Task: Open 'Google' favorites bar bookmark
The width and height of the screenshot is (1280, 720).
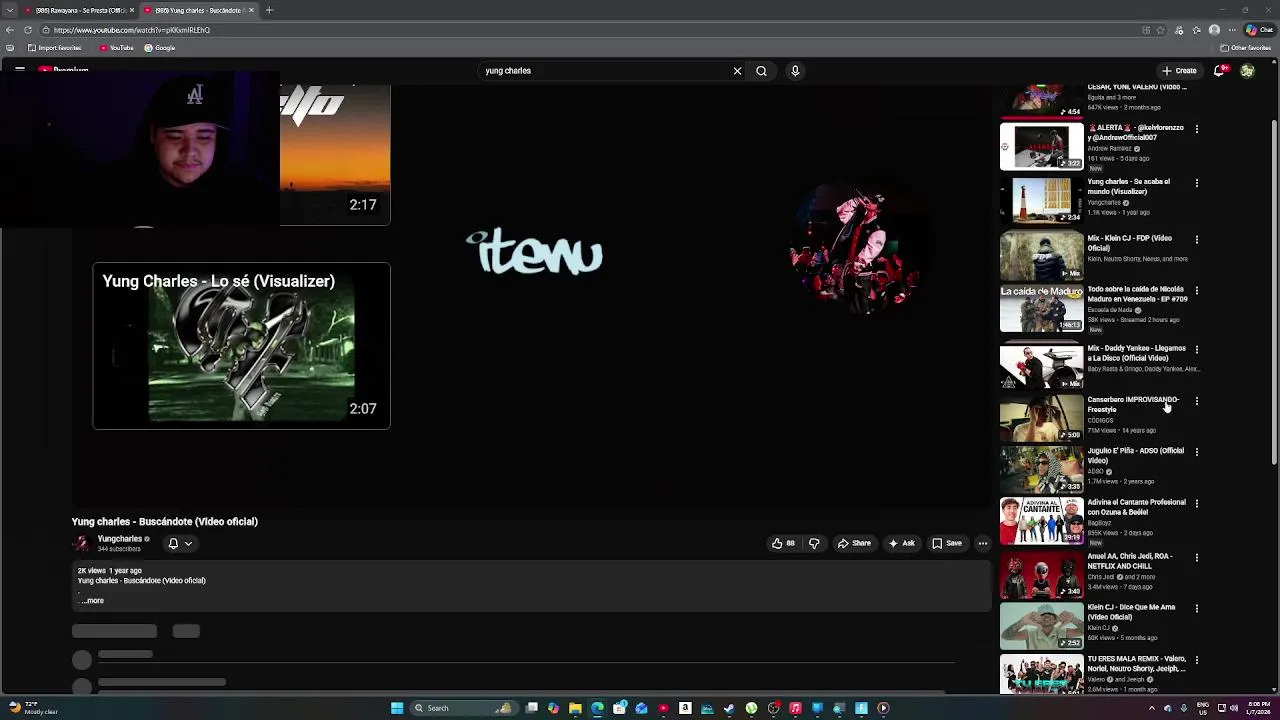Action: click(160, 48)
